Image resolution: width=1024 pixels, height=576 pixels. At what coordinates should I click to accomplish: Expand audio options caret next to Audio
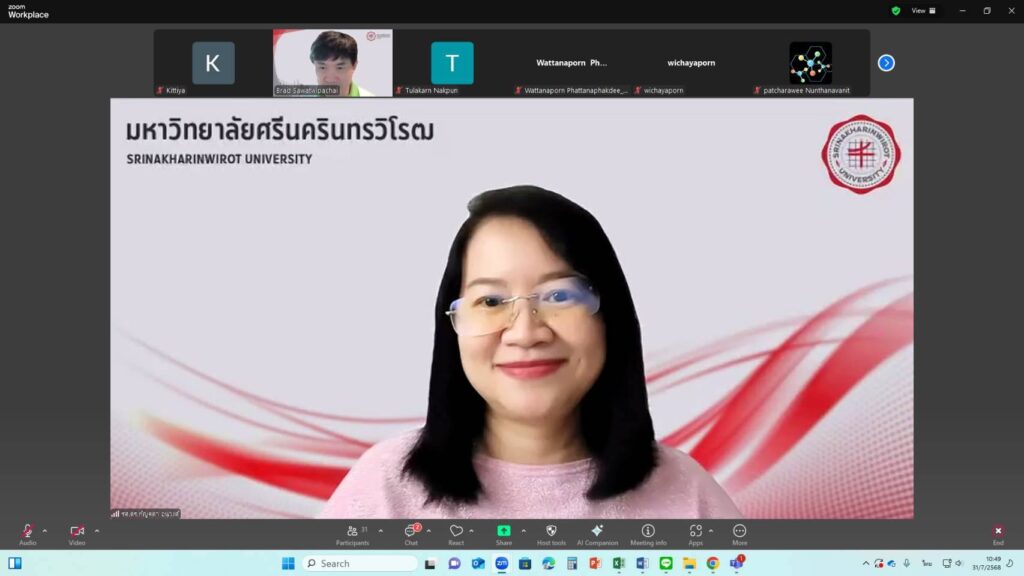point(45,531)
